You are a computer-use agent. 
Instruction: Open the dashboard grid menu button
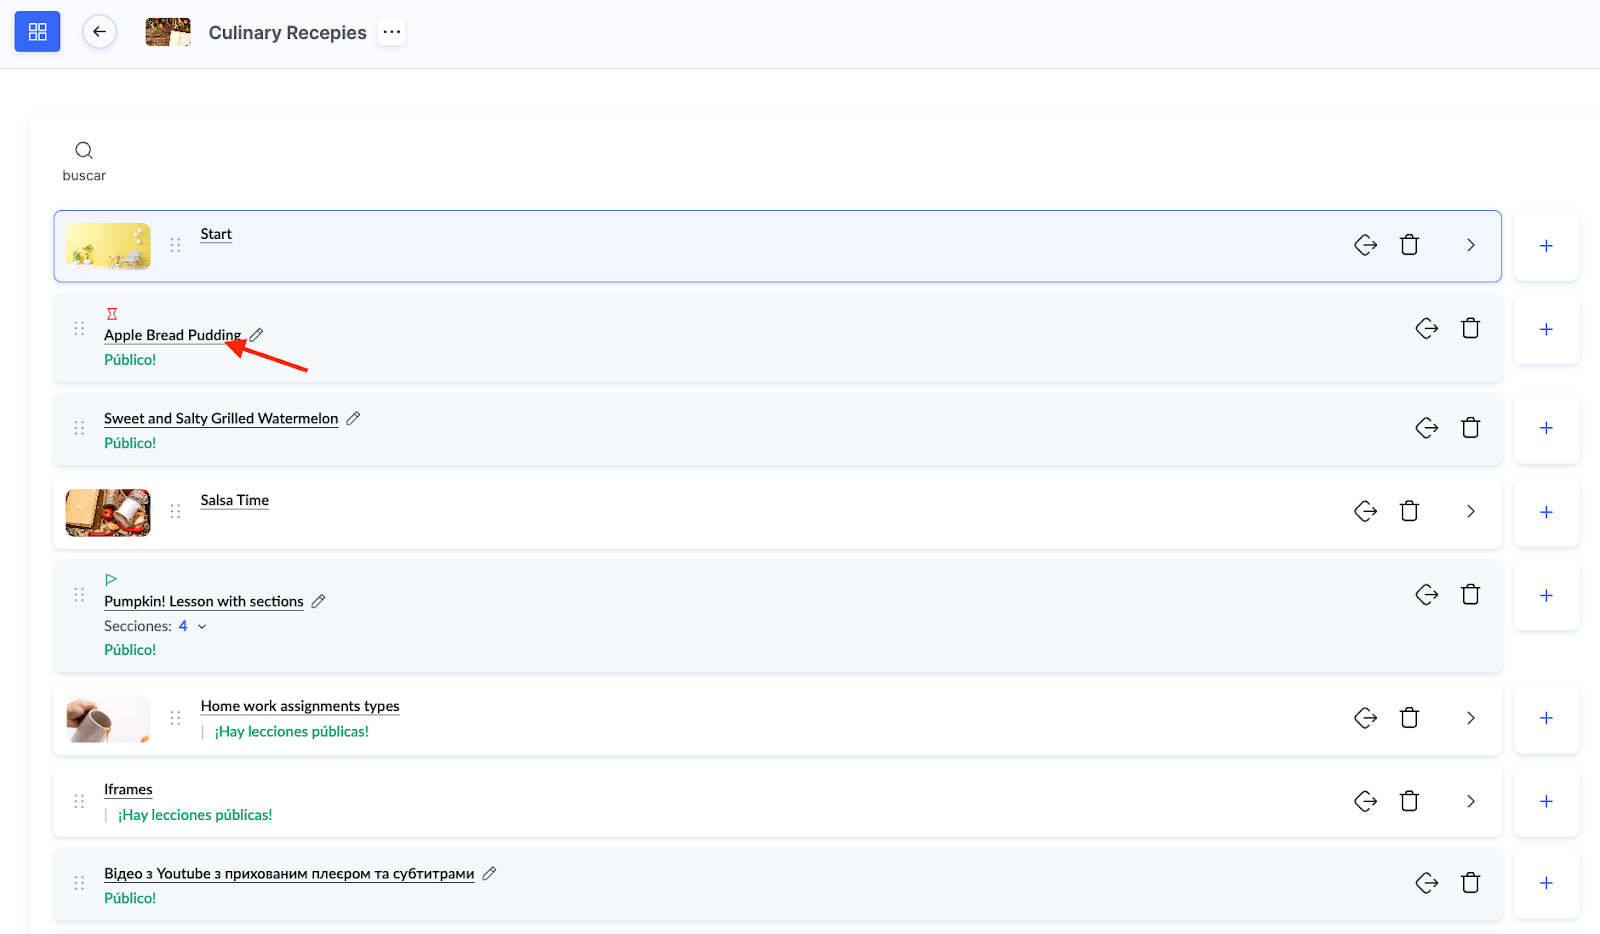click(x=37, y=32)
